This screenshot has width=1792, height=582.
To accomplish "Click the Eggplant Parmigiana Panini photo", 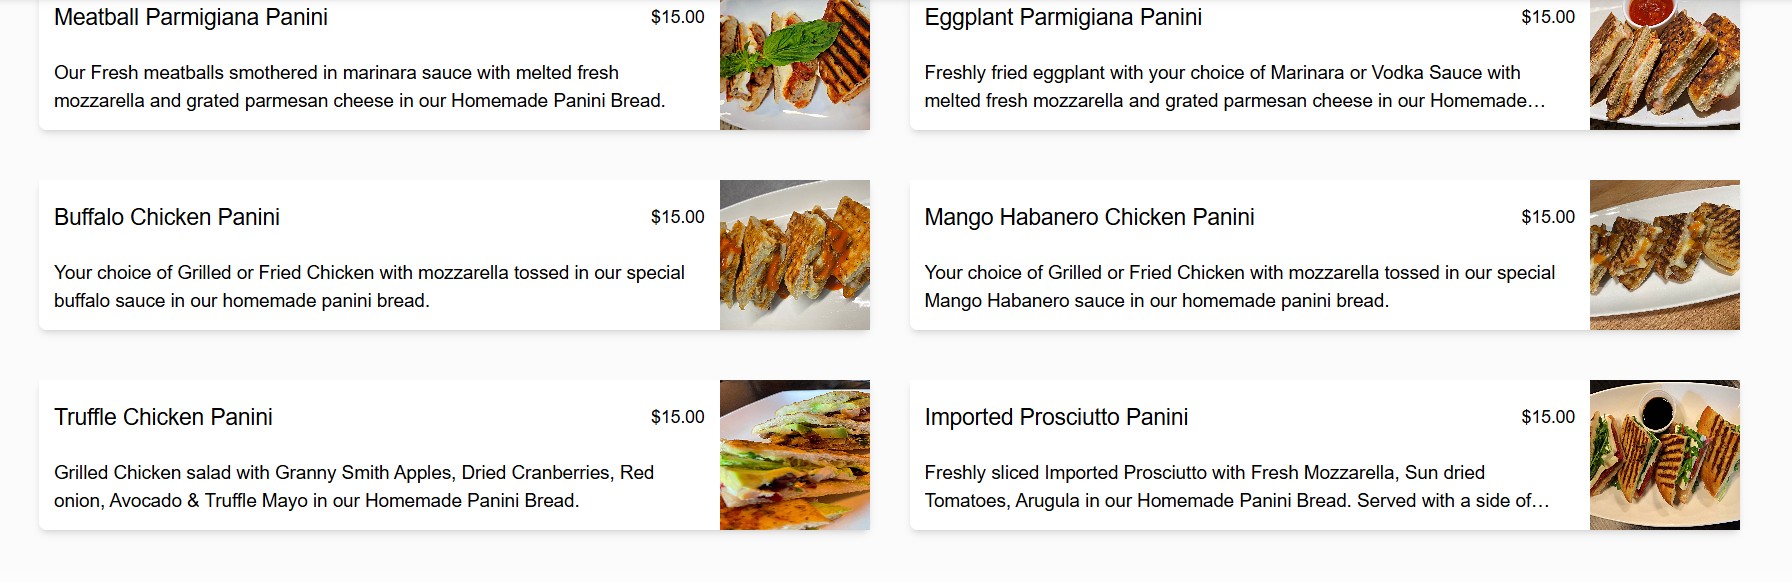I will [1666, 64].
